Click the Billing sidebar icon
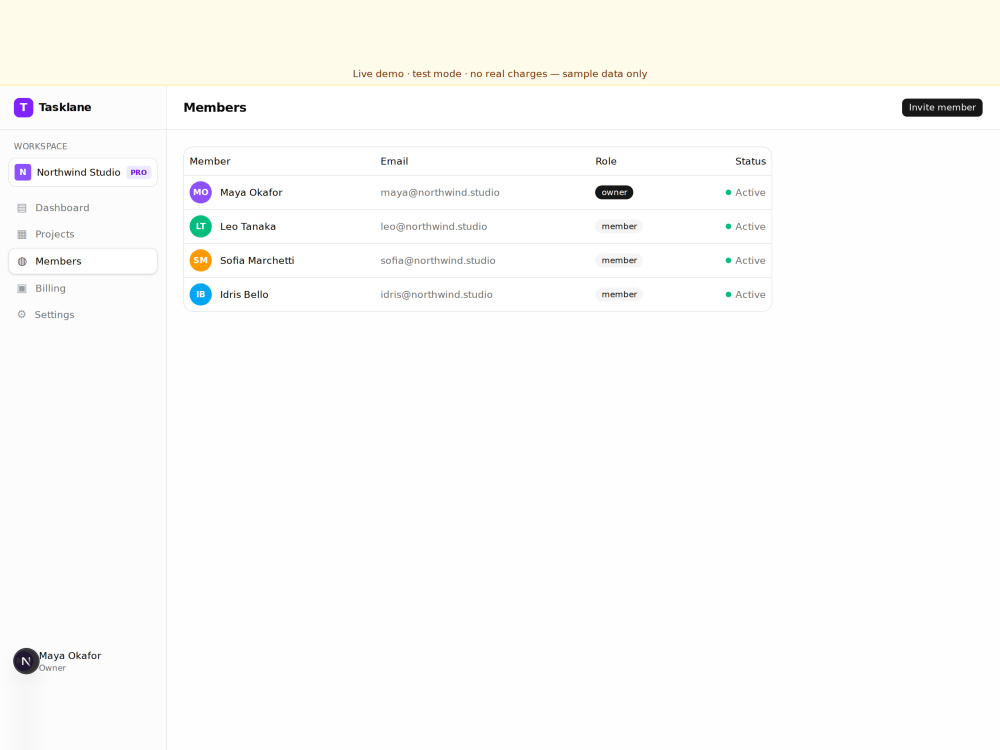 tap(22, 288)
